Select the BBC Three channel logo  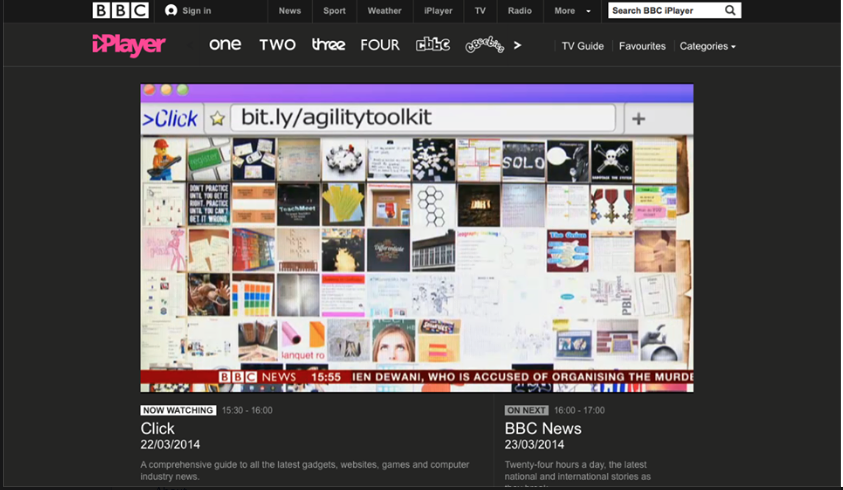tap(328, 45)
